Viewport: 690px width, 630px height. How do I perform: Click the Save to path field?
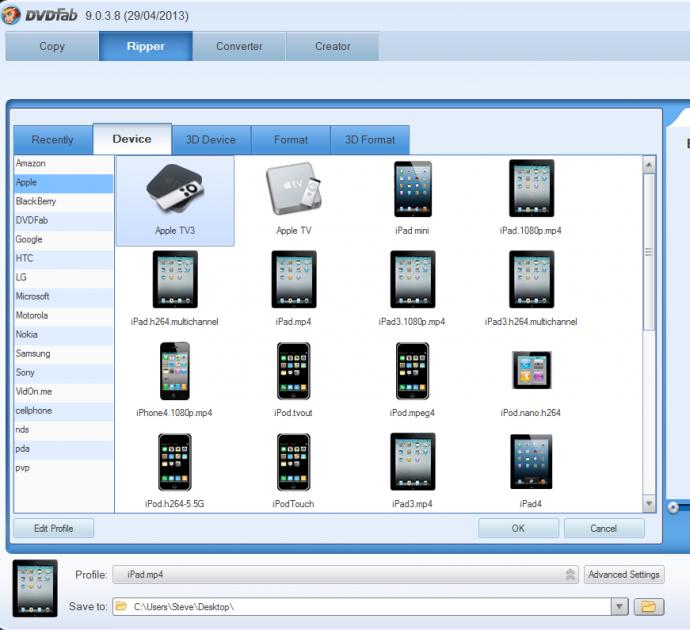(x=362, y=607)
